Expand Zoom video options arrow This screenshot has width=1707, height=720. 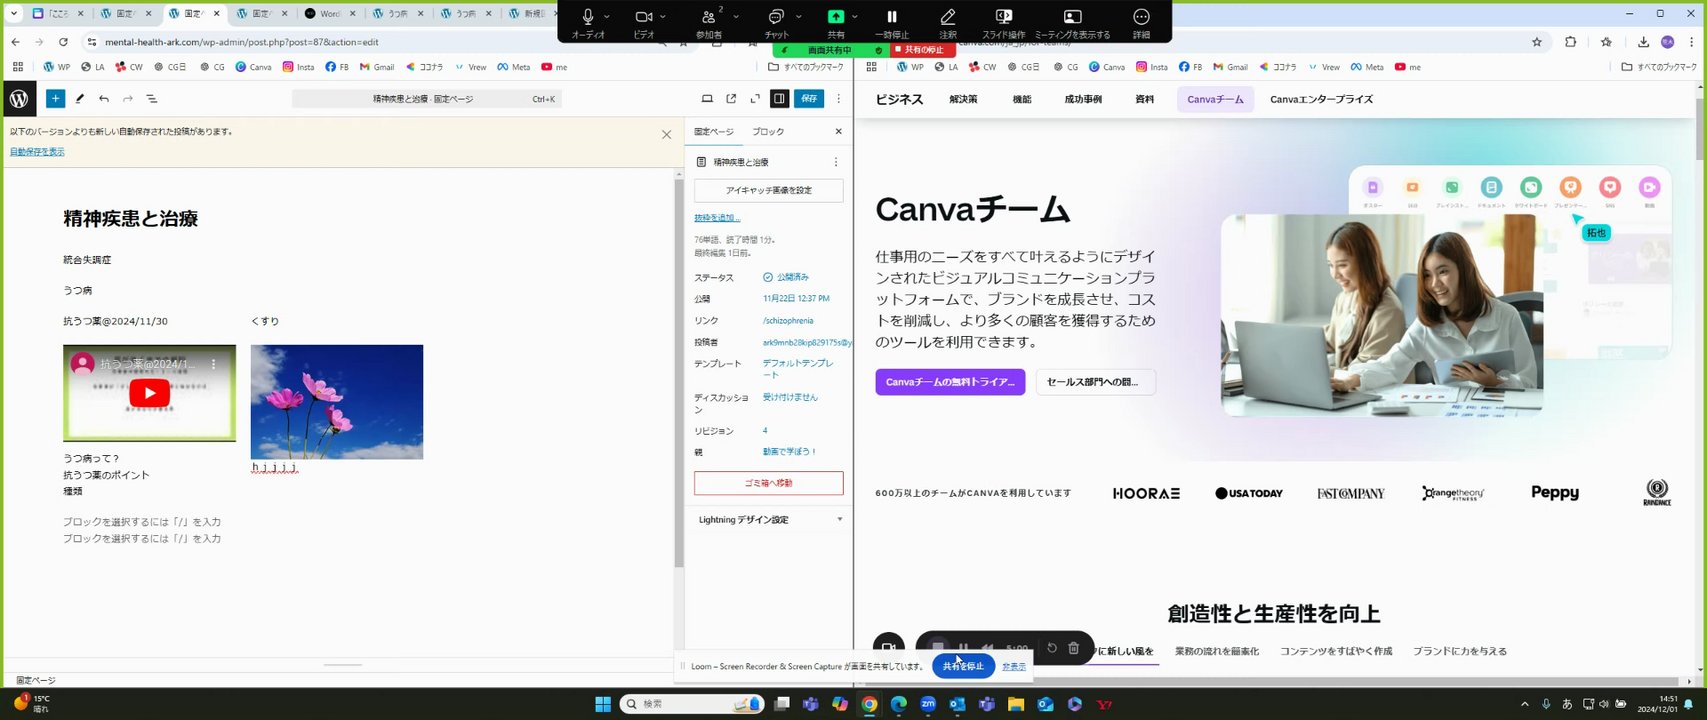(663, 17)
